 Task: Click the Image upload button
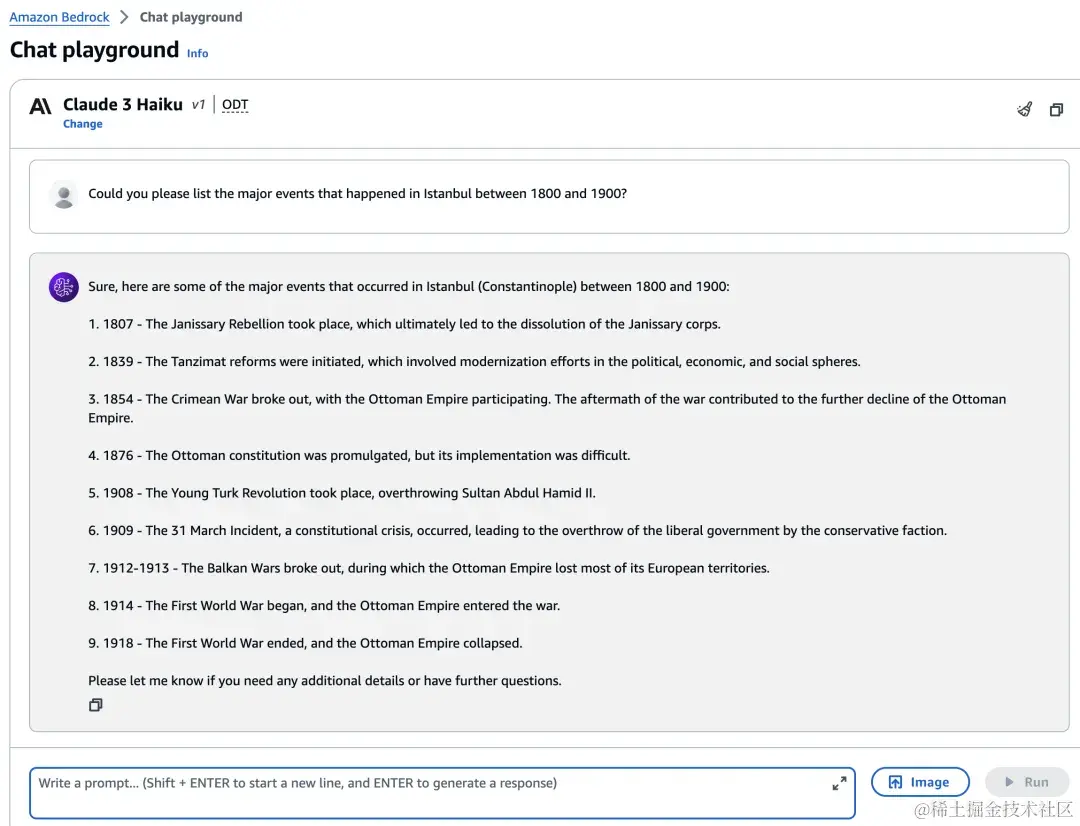[920, 782]
